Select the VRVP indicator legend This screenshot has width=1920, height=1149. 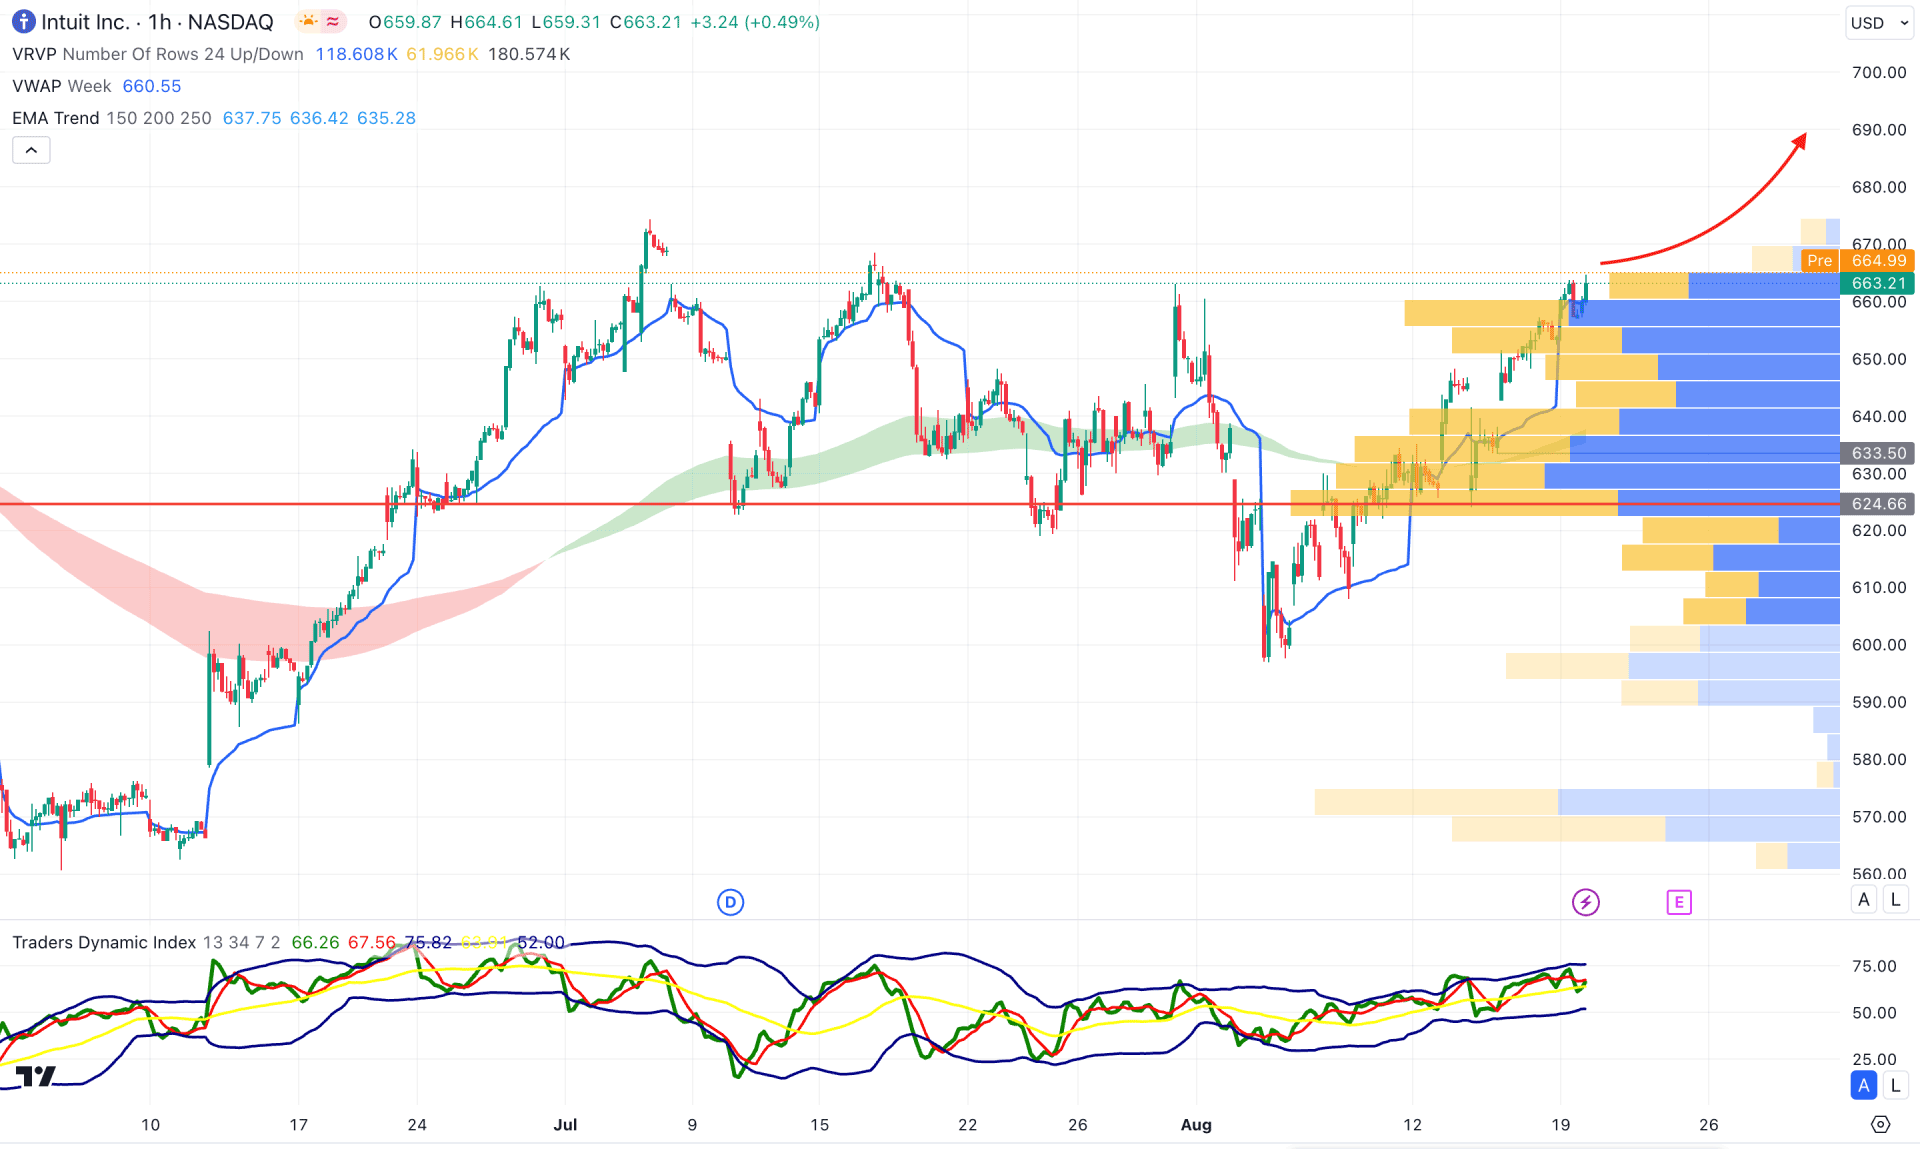pos(157,54)
